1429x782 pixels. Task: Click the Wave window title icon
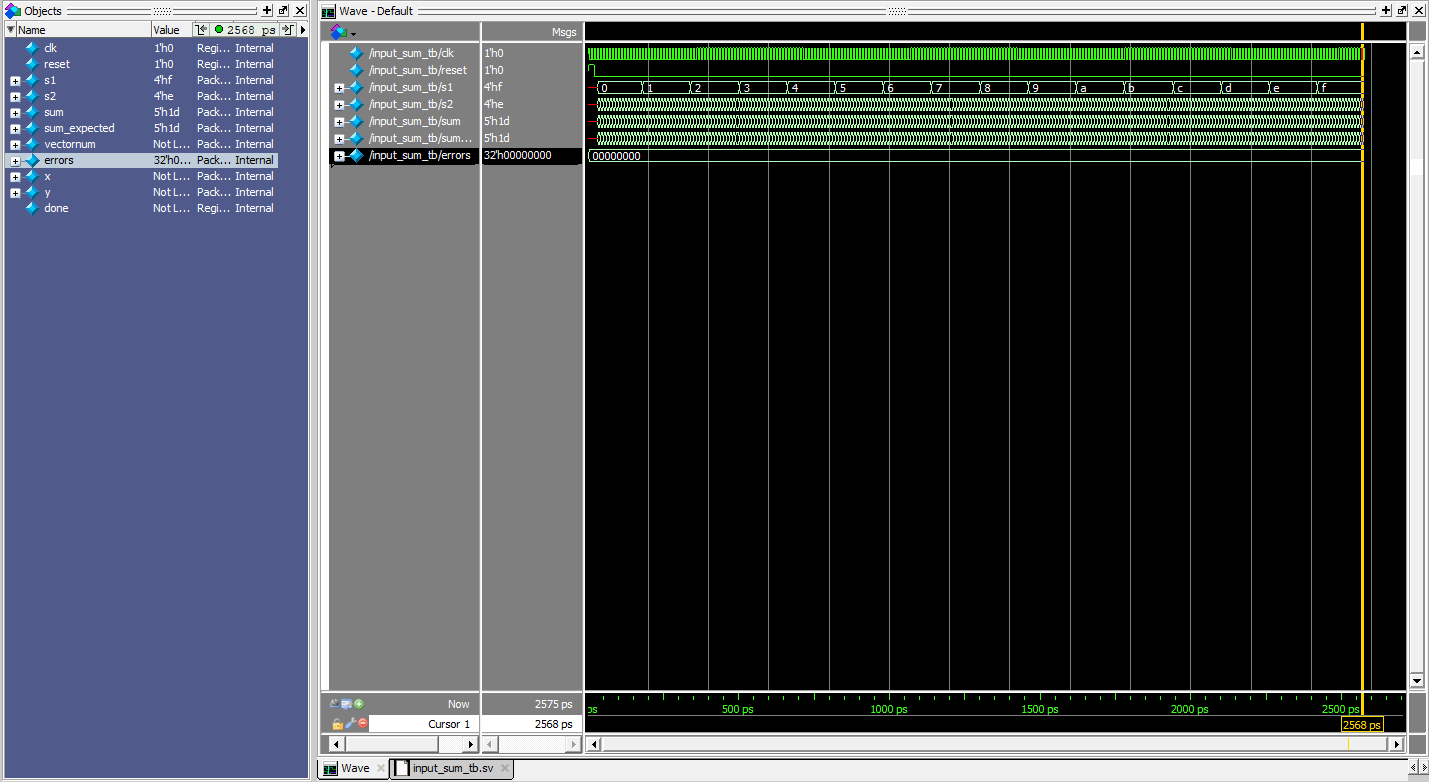(328, 11)
